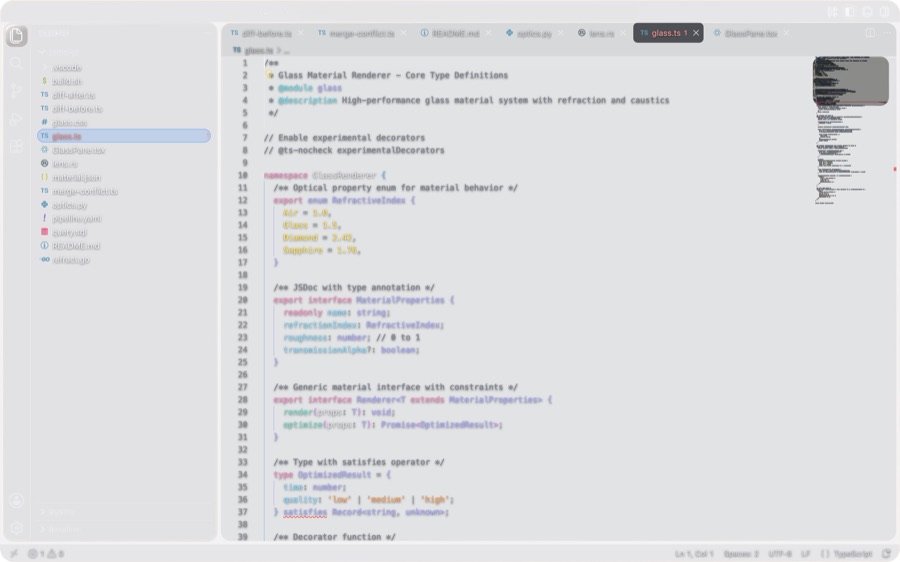The image size is (900, 562).
Task: Switch to the optics.py tab
Action: pyautogui.click(x=533, y=33)
